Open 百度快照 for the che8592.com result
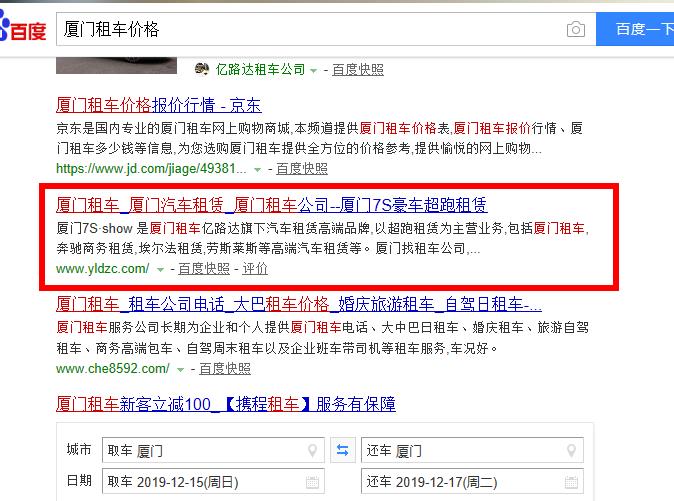The height and width of the screenshot is (501, 674). point(225,369)
